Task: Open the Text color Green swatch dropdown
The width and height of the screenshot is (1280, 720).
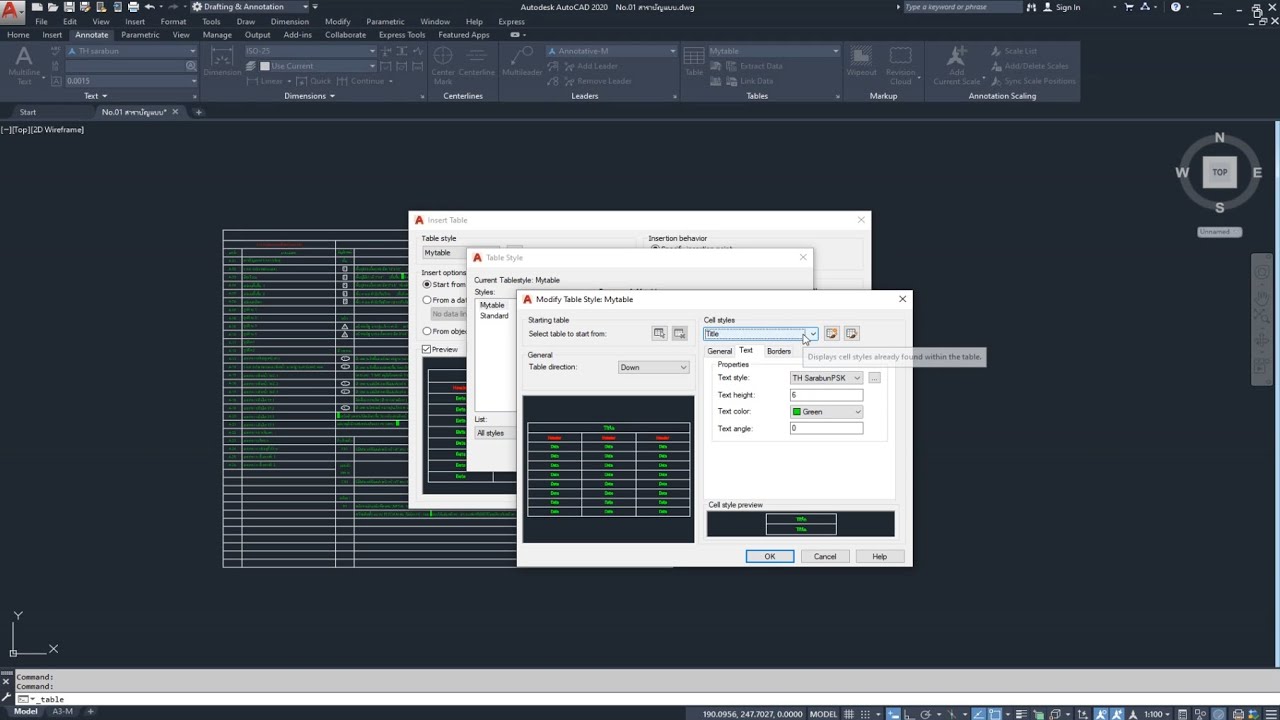Action: [x=826, y=412]
